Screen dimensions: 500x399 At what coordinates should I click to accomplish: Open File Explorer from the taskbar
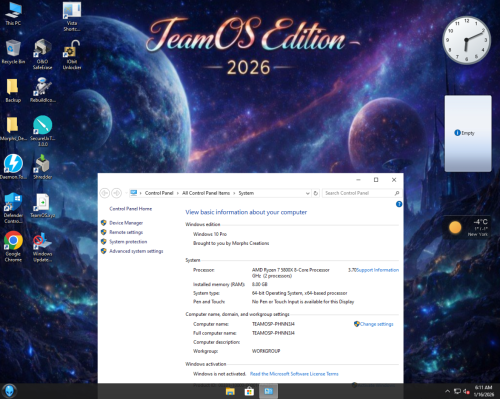click(x=230, y=391)
